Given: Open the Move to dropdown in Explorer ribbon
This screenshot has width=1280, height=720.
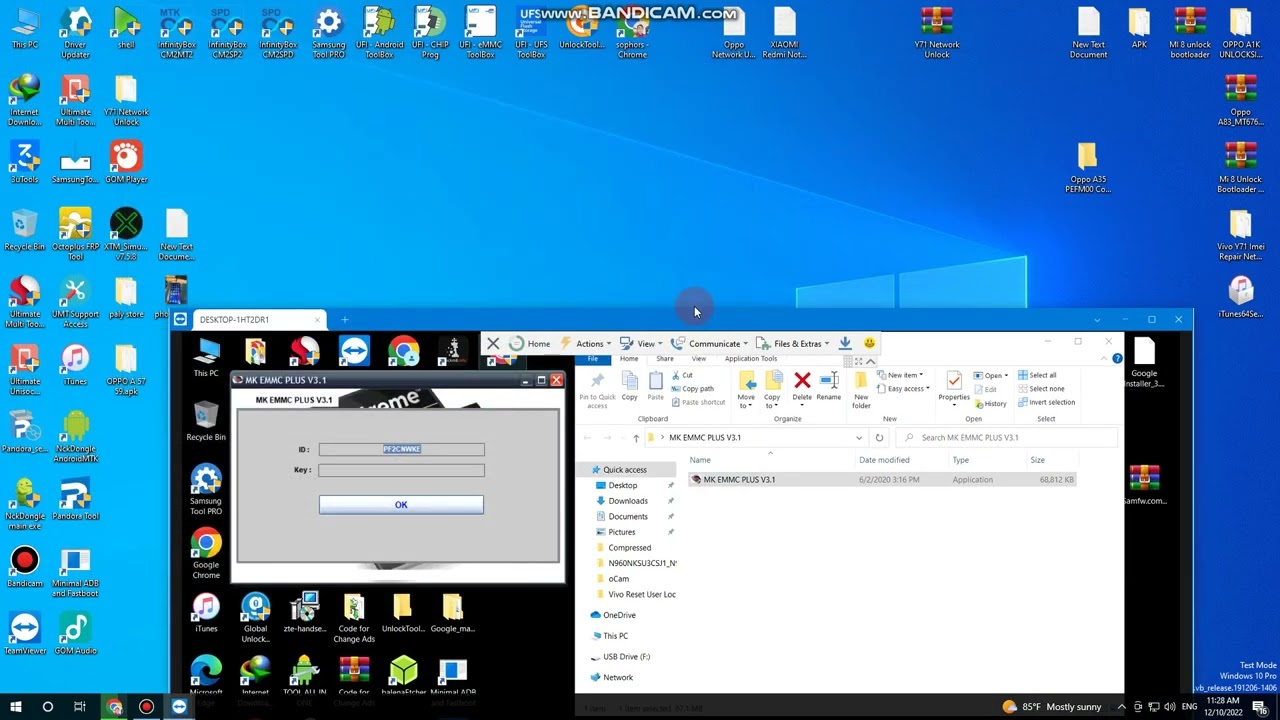Looking at the screenshot, I should (746, 389).
